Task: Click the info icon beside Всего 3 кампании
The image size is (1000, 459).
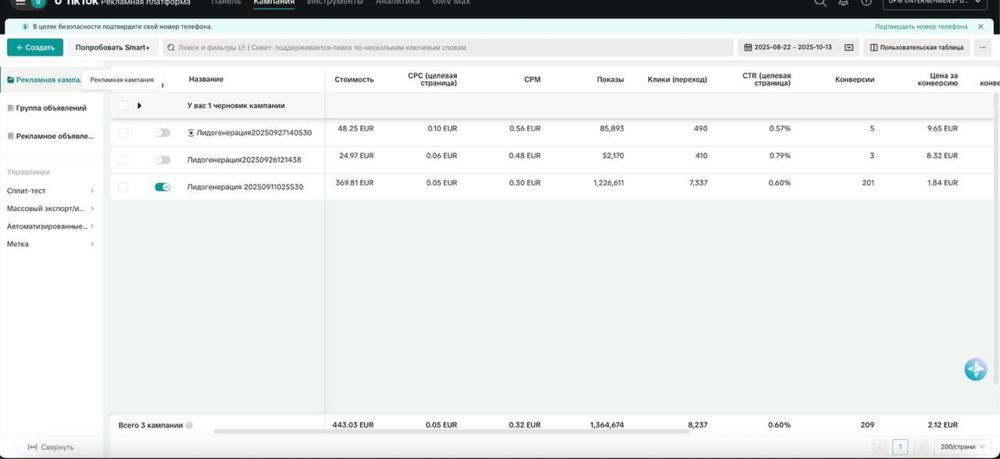Action: click(189, 425)
